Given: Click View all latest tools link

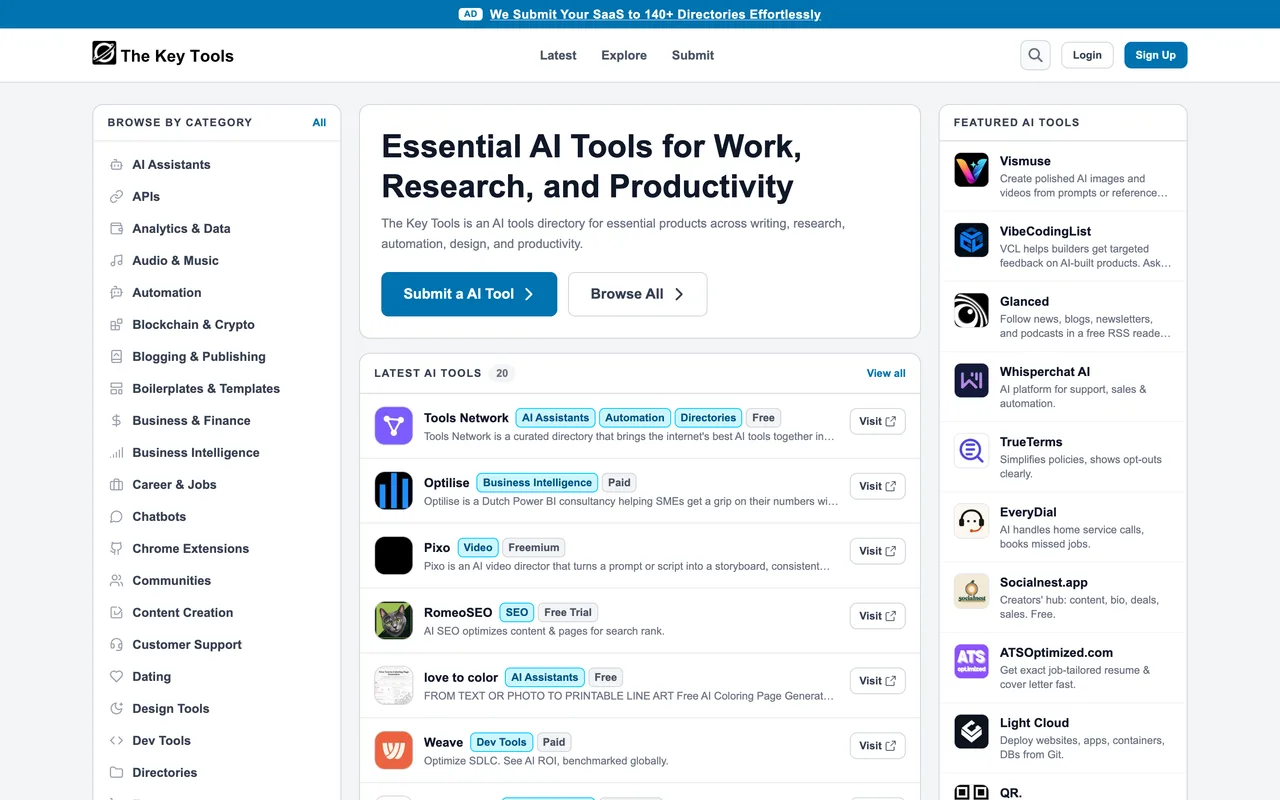Looking at the screenshot, I should pos(886,373).
